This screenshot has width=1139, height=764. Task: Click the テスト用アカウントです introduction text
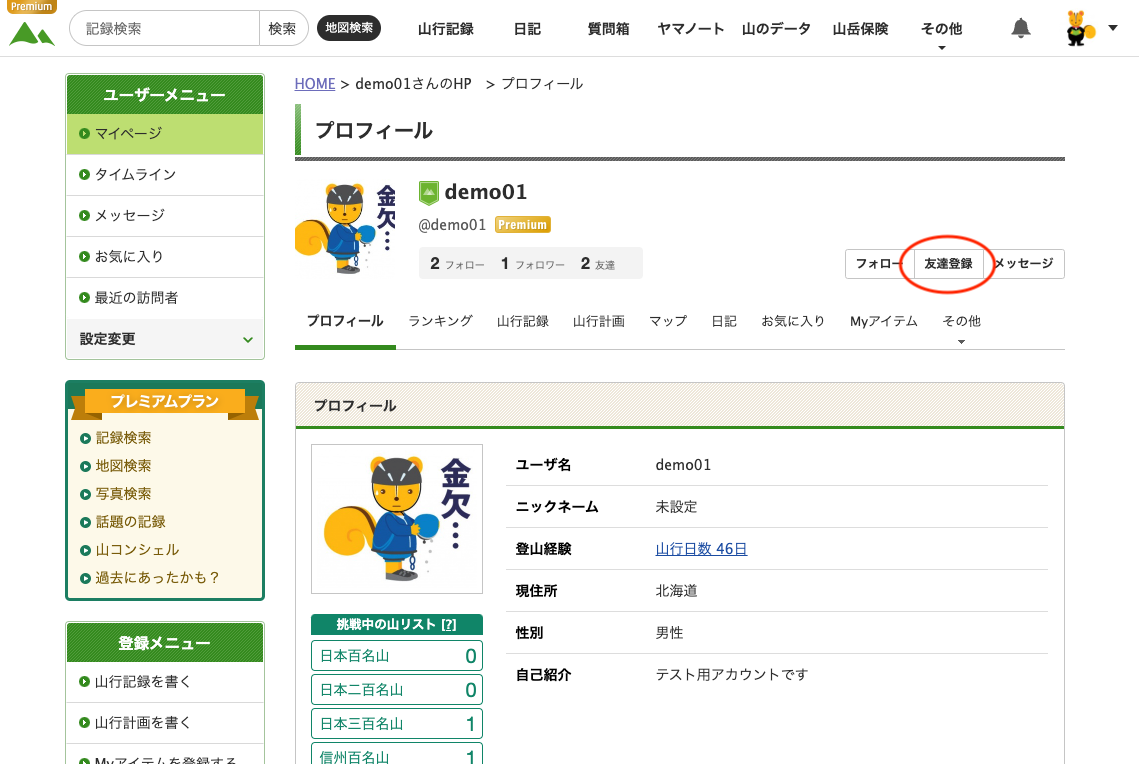[731, 675]
